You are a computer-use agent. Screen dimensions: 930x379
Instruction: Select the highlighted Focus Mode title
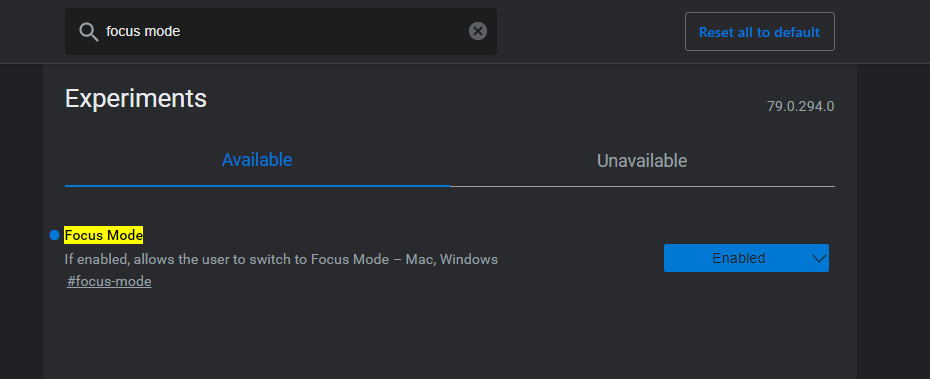click(104, 235)
